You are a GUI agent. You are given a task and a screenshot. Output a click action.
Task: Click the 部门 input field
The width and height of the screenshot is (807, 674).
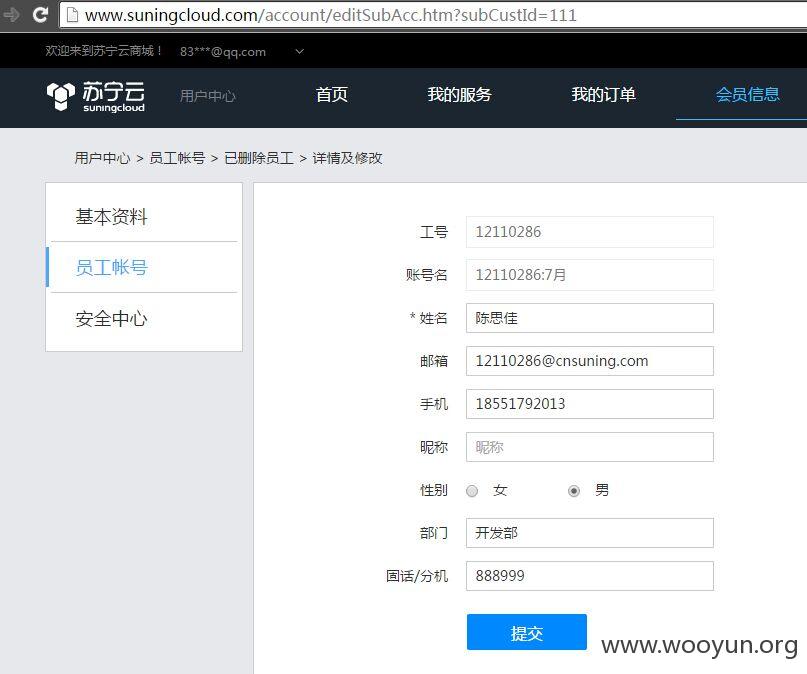[590, 533]
